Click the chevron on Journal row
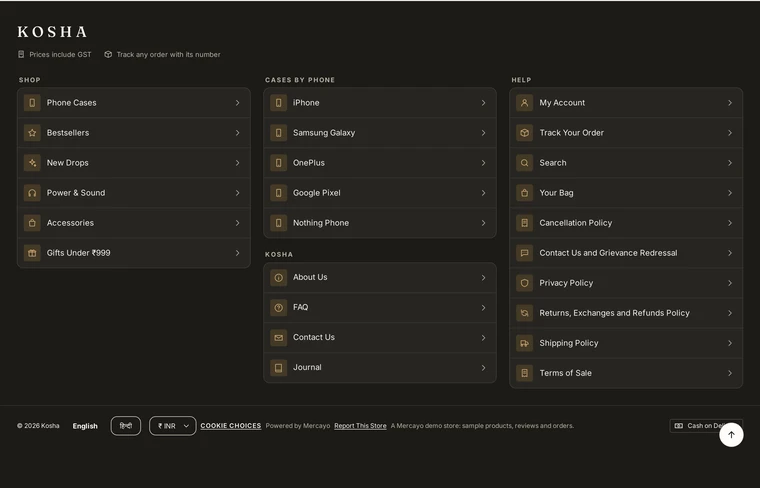Screen dimensions: 760x488 [x=483, y=368]
